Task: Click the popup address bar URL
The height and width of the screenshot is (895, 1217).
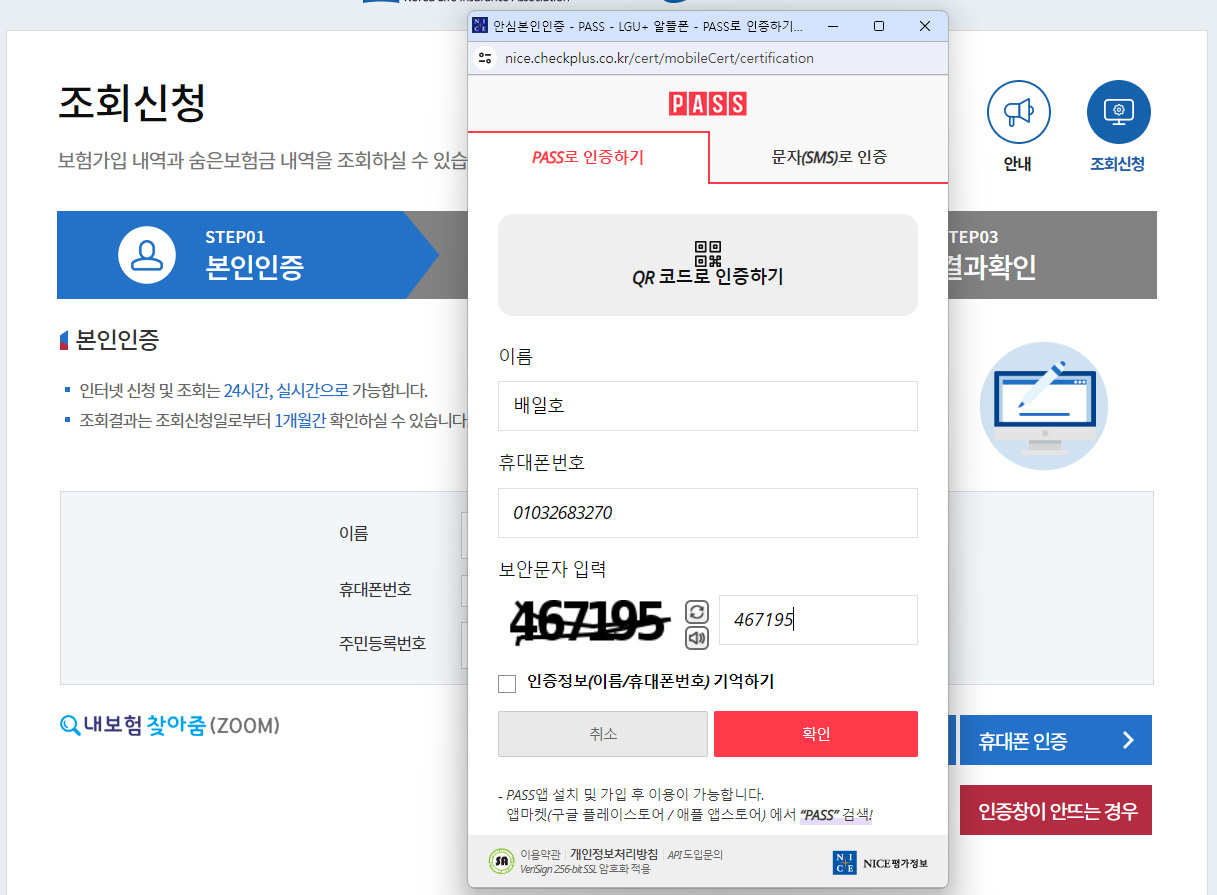Action: point(659,58)
